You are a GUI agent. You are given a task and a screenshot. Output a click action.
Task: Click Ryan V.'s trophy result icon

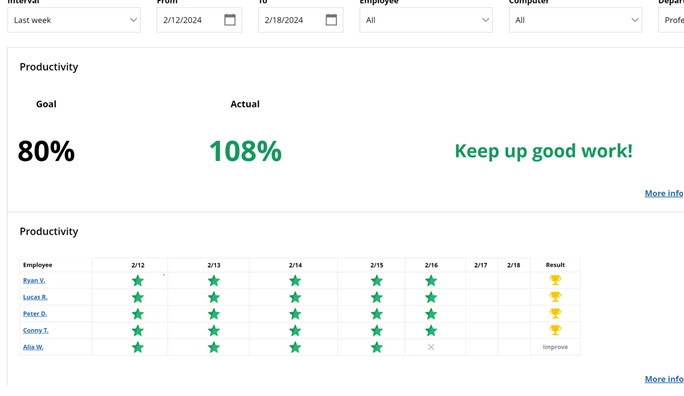click(x=555, y=280)
